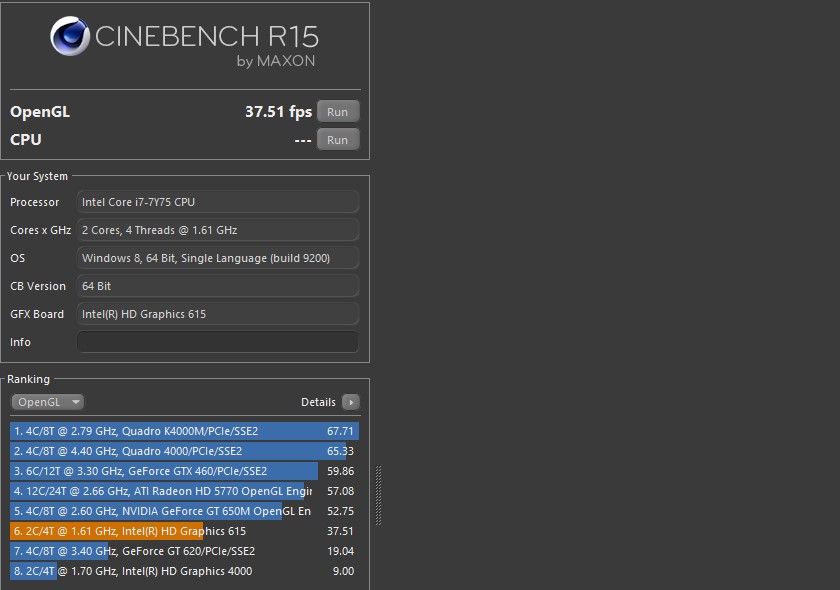Viewport: 840px width, 590px height.
Task: Select ranking row GeForce GT 650M
Action: click(184, 511)
